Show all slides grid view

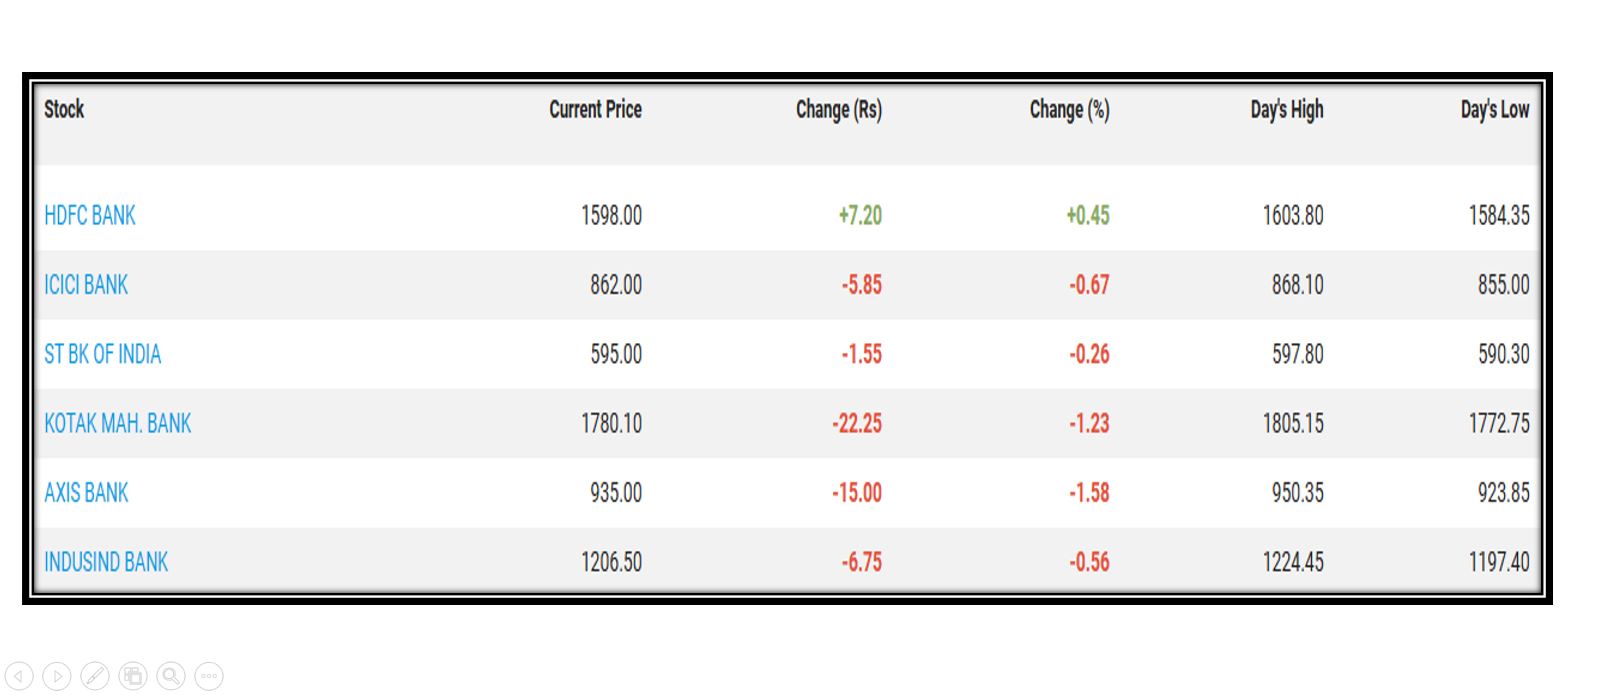133,676
